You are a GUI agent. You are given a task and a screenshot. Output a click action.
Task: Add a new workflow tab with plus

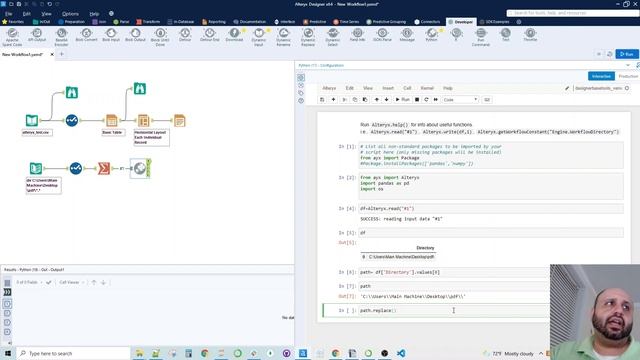(62, 54)
